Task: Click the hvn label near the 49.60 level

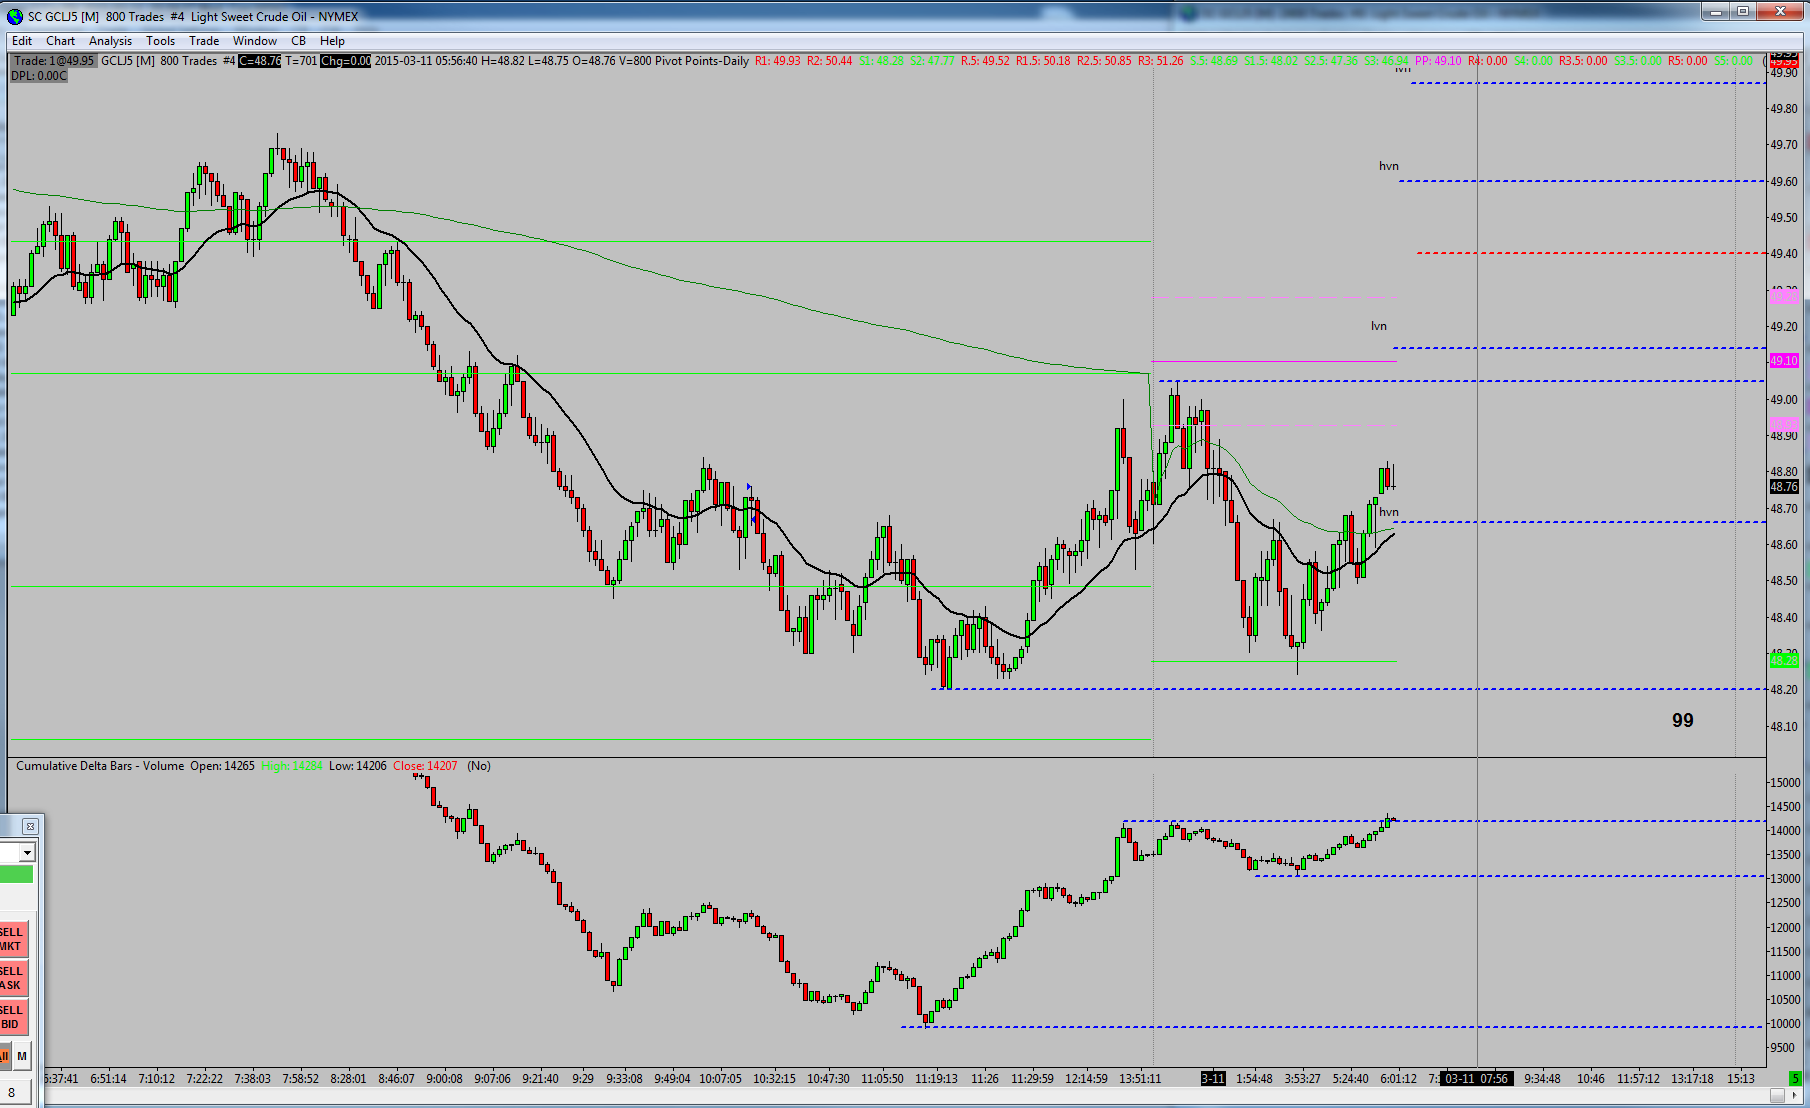Action: point(1389,166)
